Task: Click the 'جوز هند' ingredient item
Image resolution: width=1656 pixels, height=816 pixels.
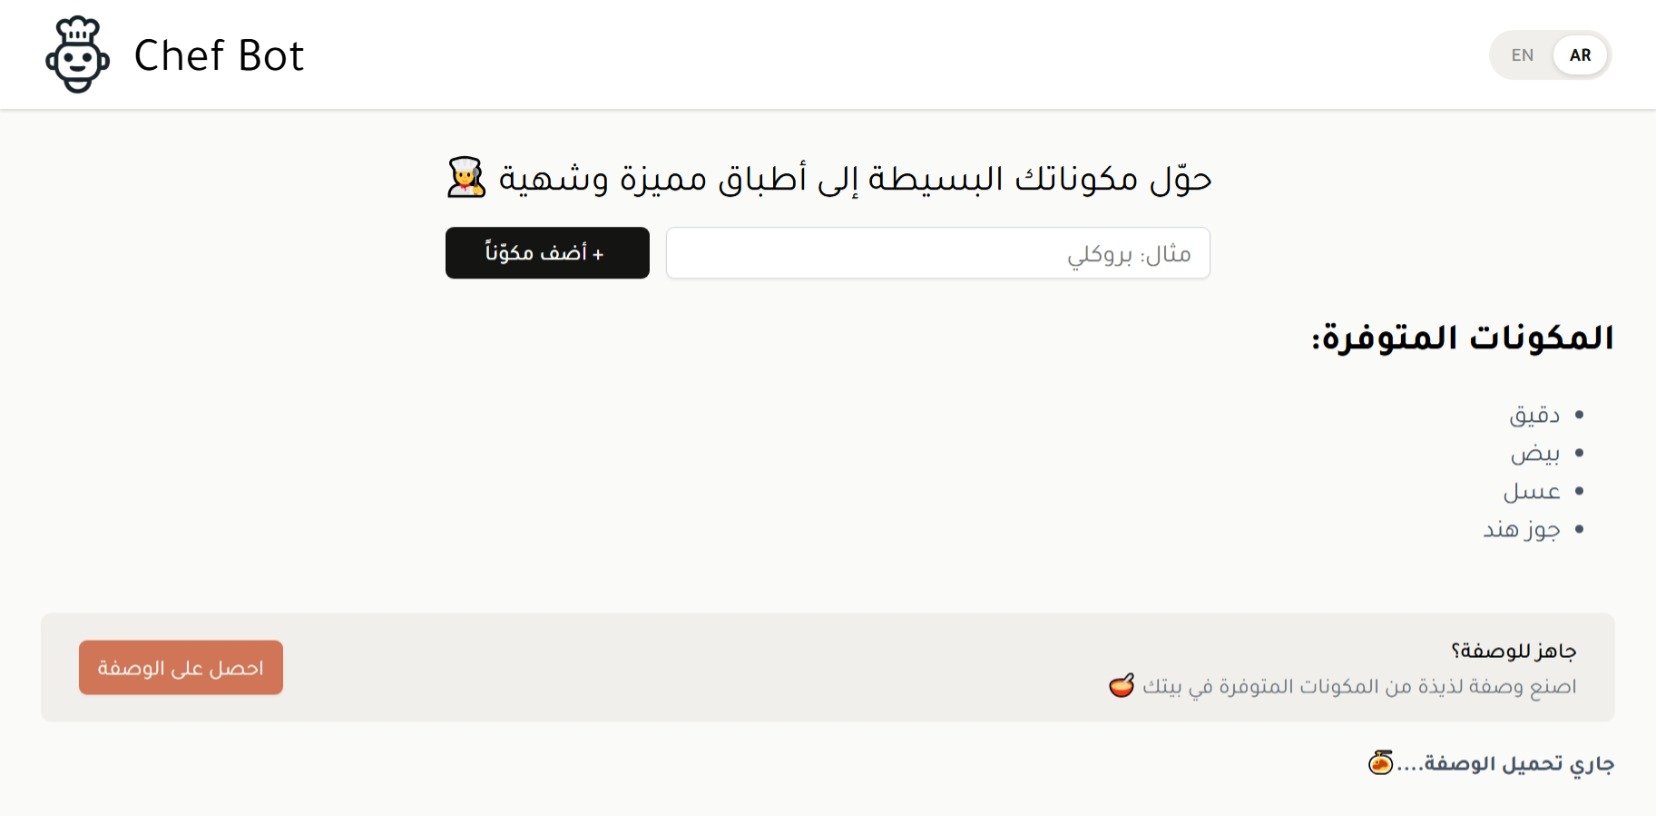Action: coord(1521,530)
